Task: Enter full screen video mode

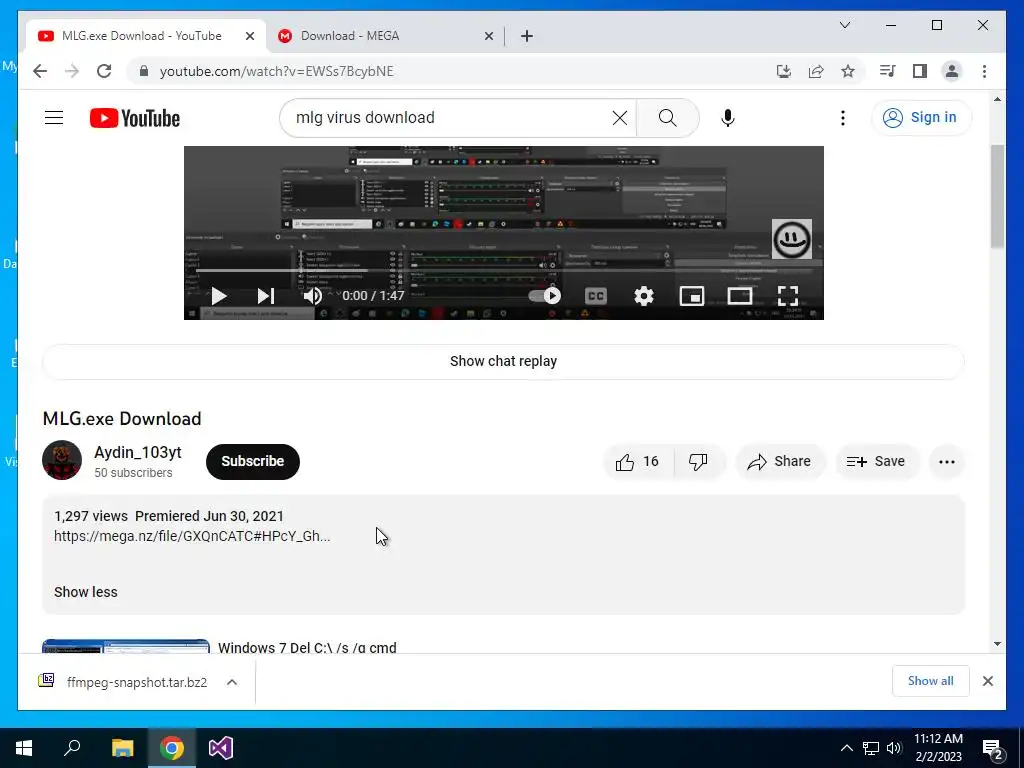Action: [788, 296]
